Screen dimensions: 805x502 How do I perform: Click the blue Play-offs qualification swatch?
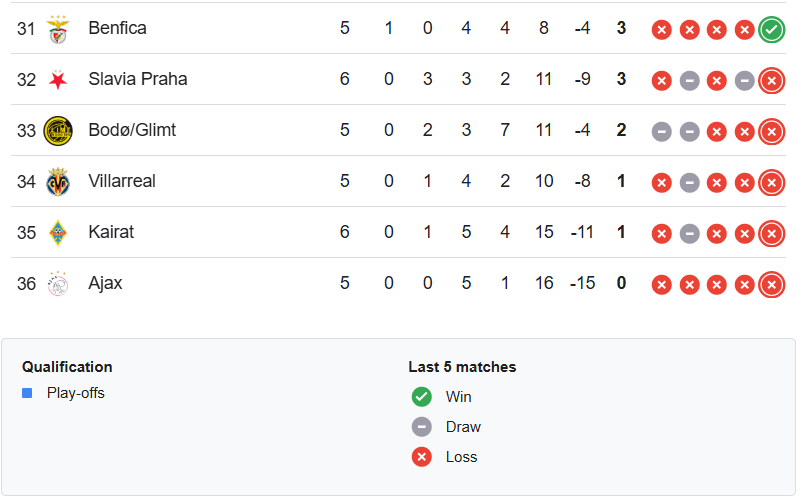(x=27, y=393)
